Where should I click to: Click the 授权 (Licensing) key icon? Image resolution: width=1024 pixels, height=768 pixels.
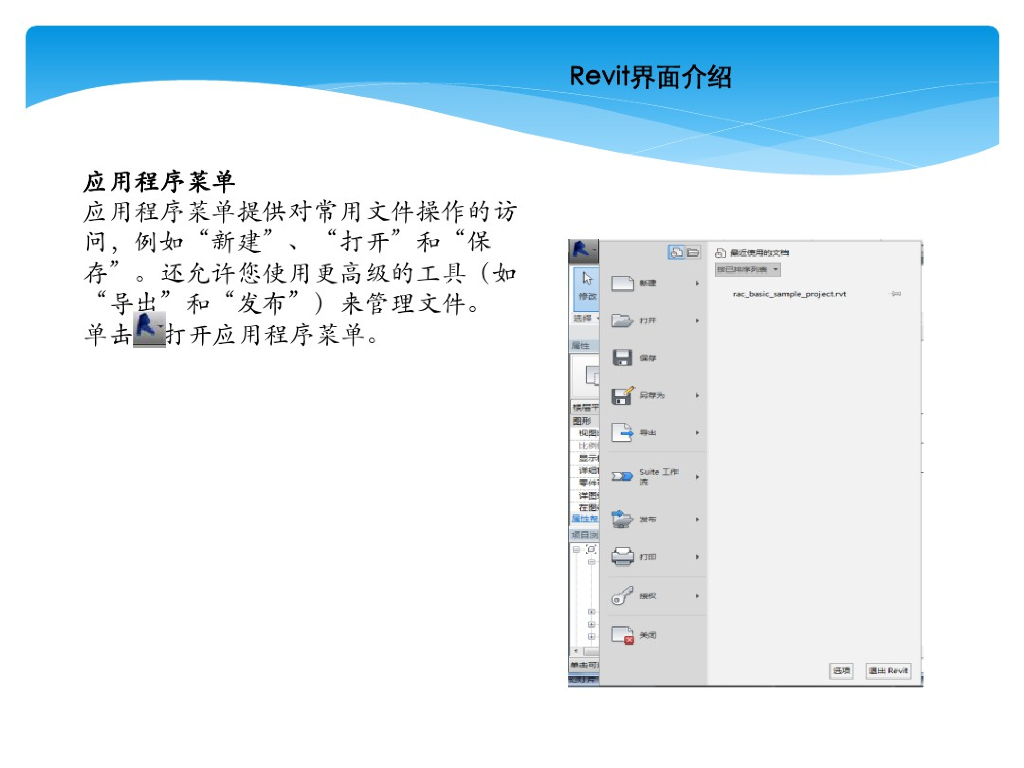pos(622,596)
